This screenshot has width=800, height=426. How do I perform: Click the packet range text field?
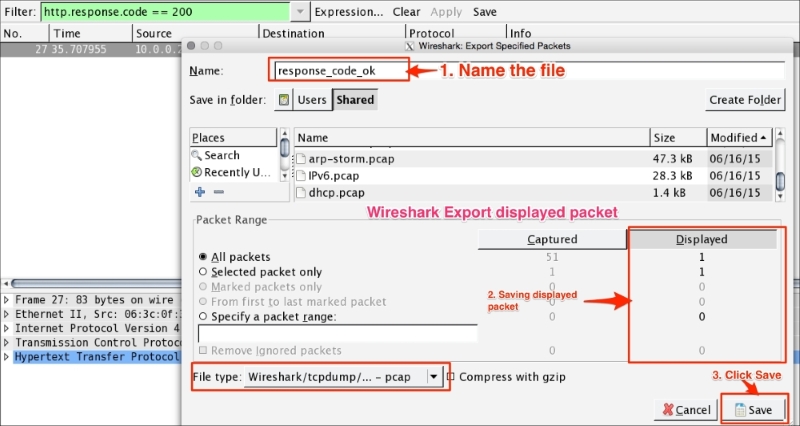coord(338,333)
